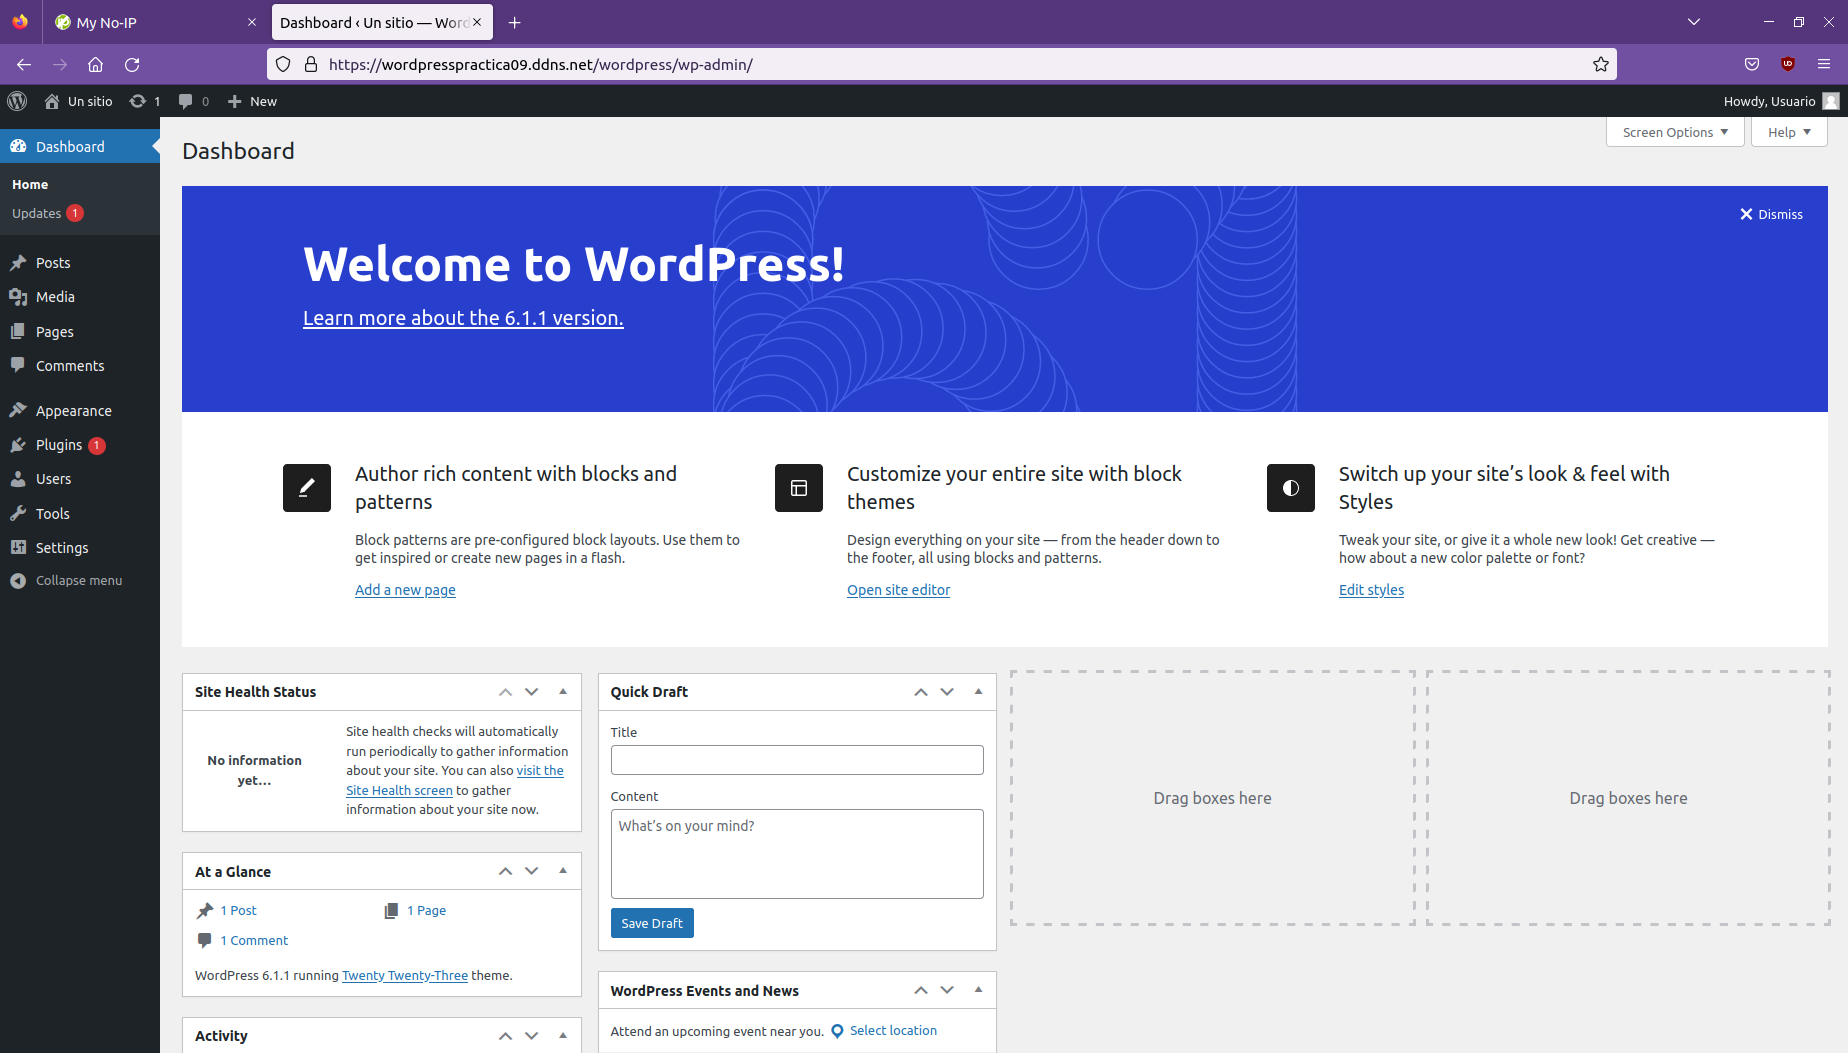Open Dashboard in sidebar menu

pyautogui.click(x=80, y=147)
